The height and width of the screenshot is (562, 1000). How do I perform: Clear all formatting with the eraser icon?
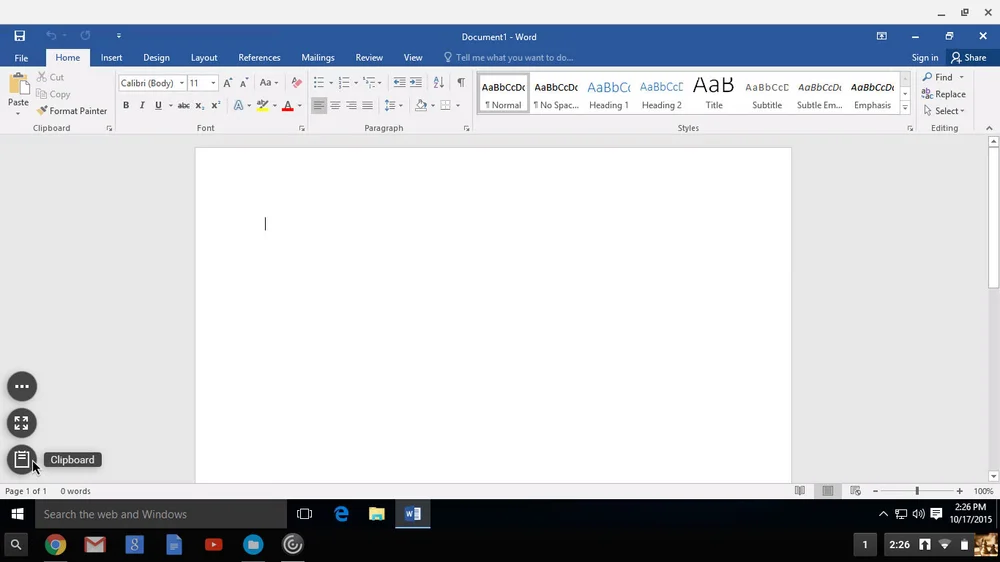click(x=297, y=83)
